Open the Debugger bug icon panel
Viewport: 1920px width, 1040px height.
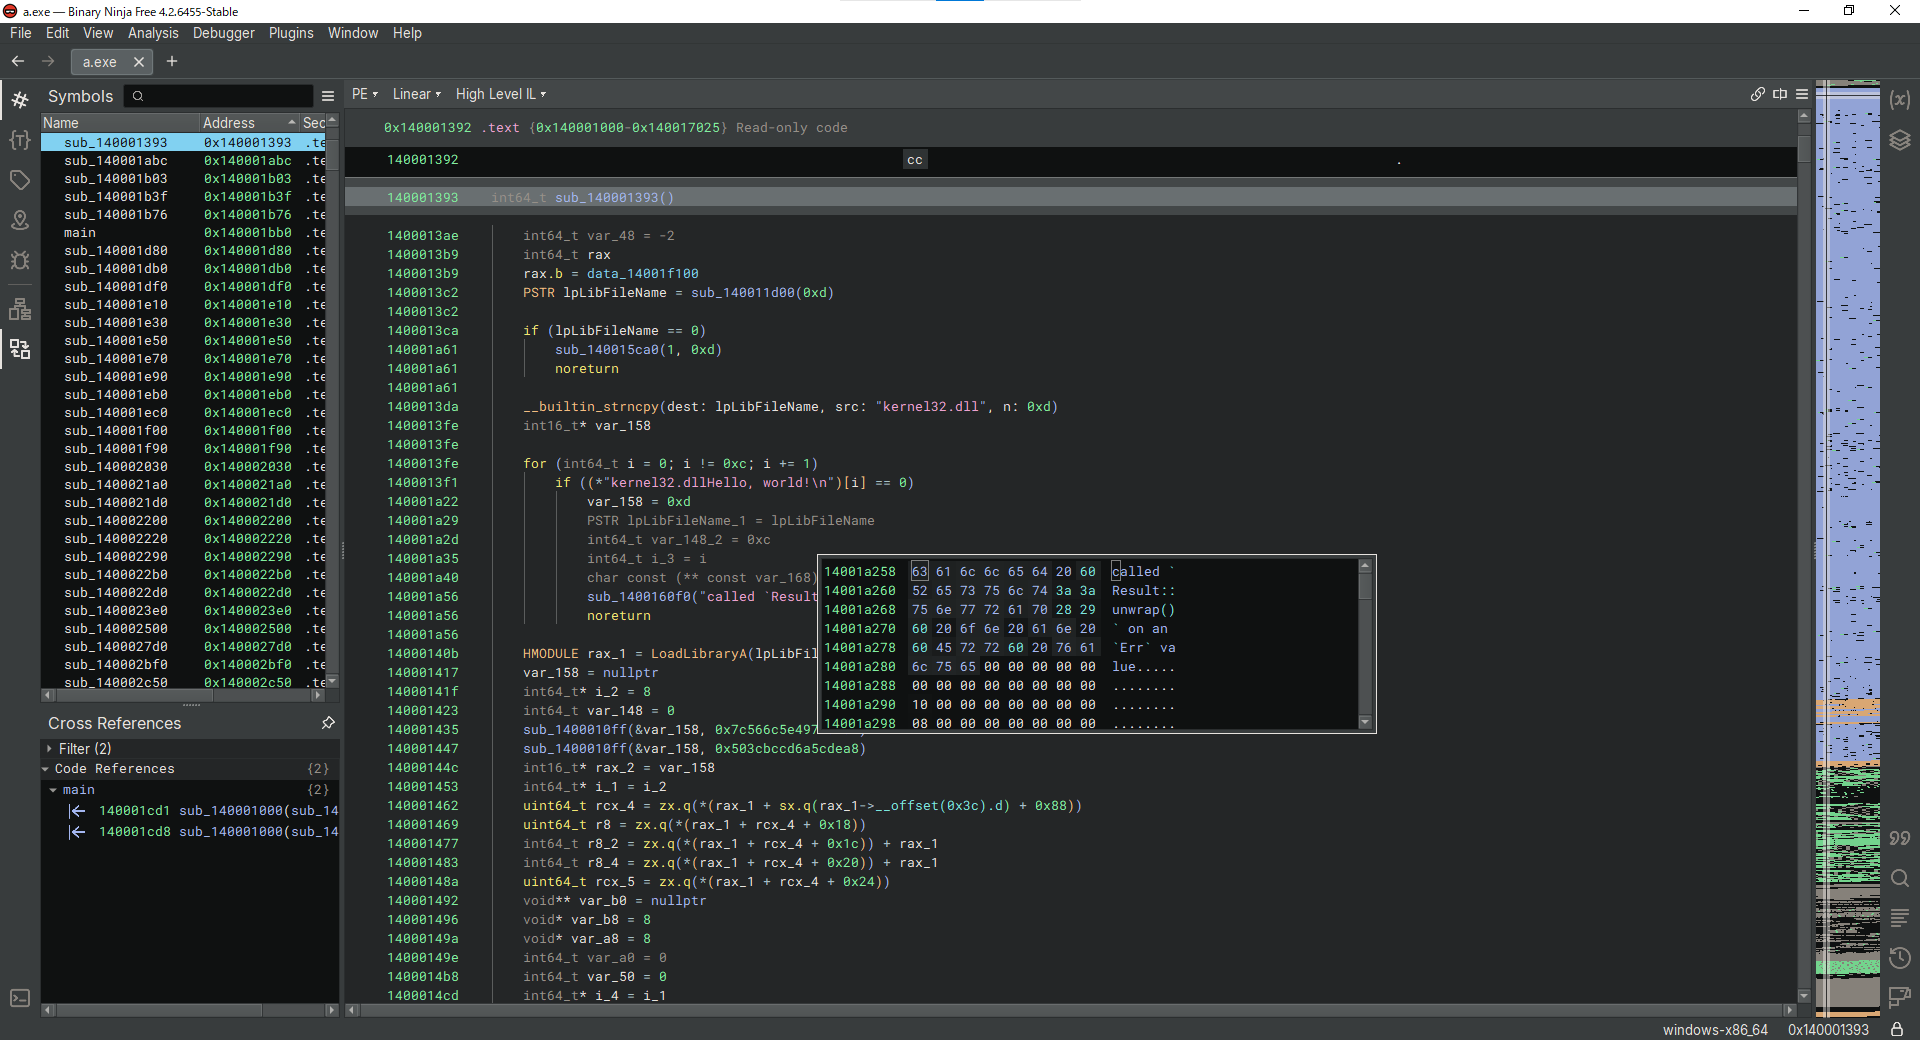(x=20, y=260)
